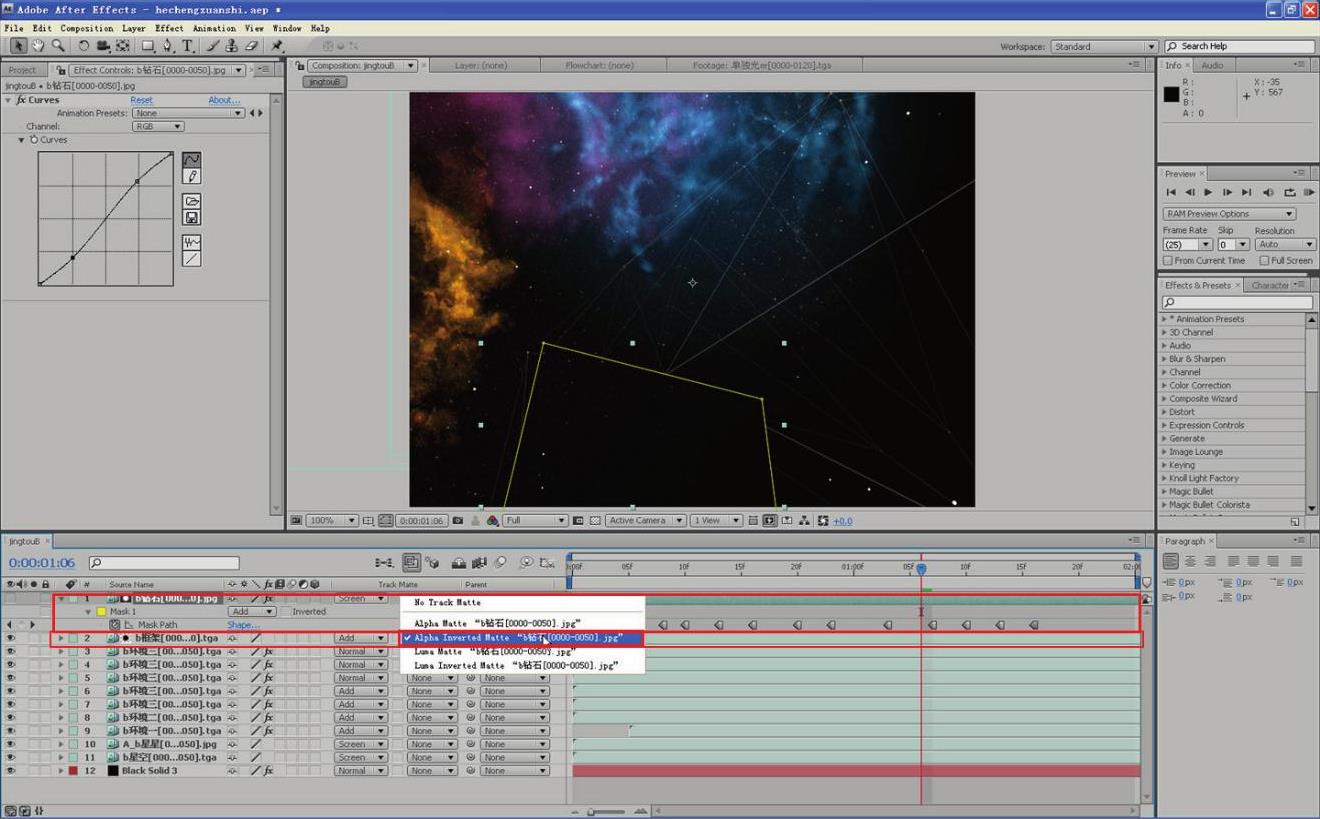
Task: Select the Clone Stamp tool
Action: (232, 46)
